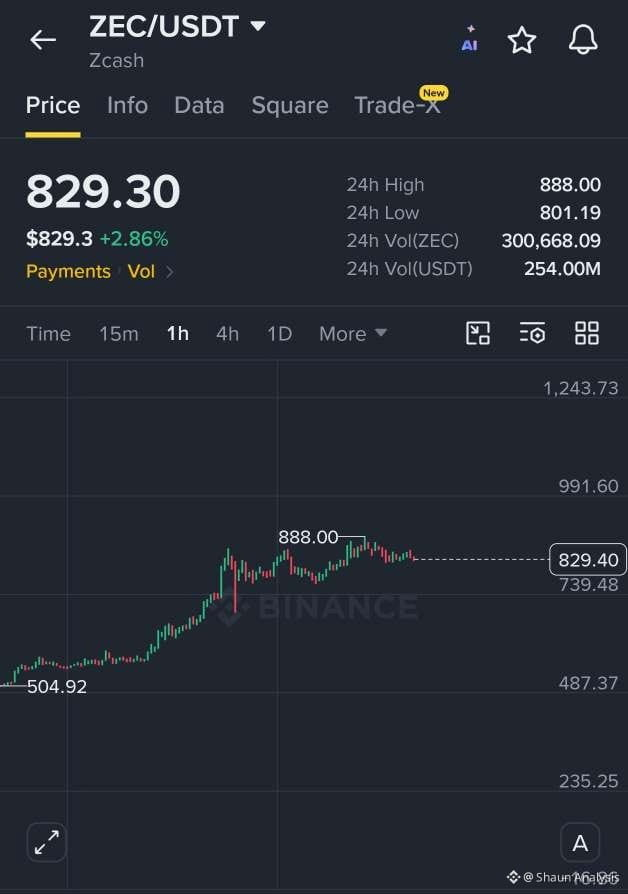The height and width of the screenshot is (894, 628).
Task: Click the 1,243.73 axis label
Action: pyautogui.click(x=581, y=388)
